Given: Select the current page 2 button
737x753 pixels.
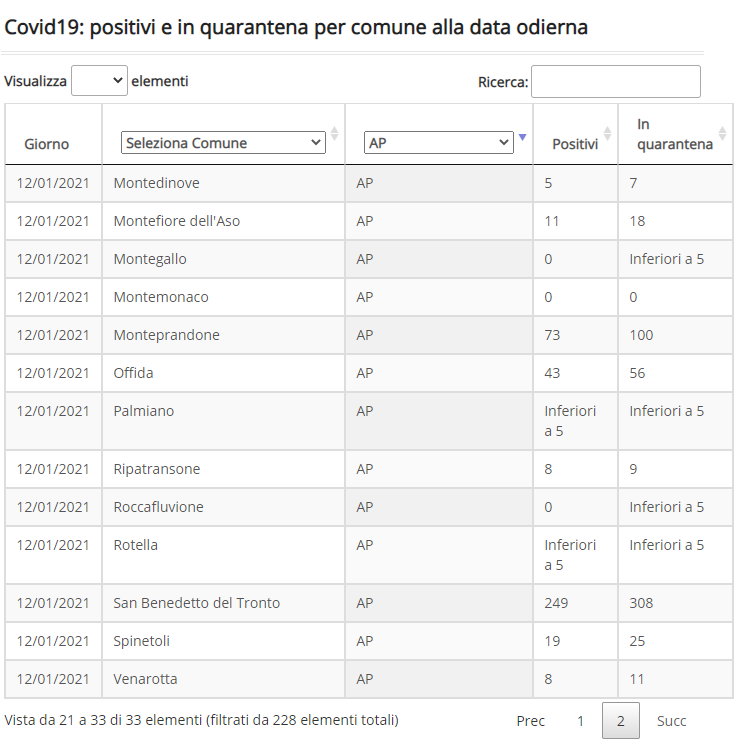Looking at the screenshot, I should coord(621,721).
